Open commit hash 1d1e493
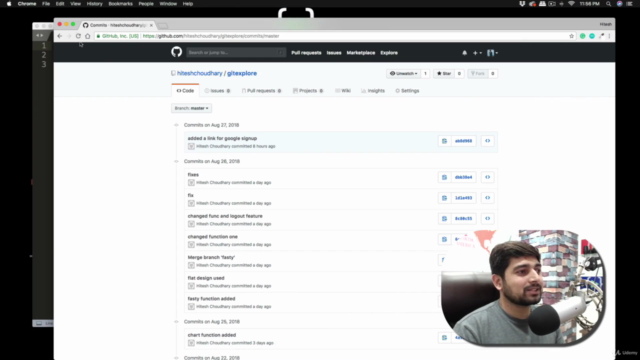This screenshot has width=640, height=360. (463, 198)
